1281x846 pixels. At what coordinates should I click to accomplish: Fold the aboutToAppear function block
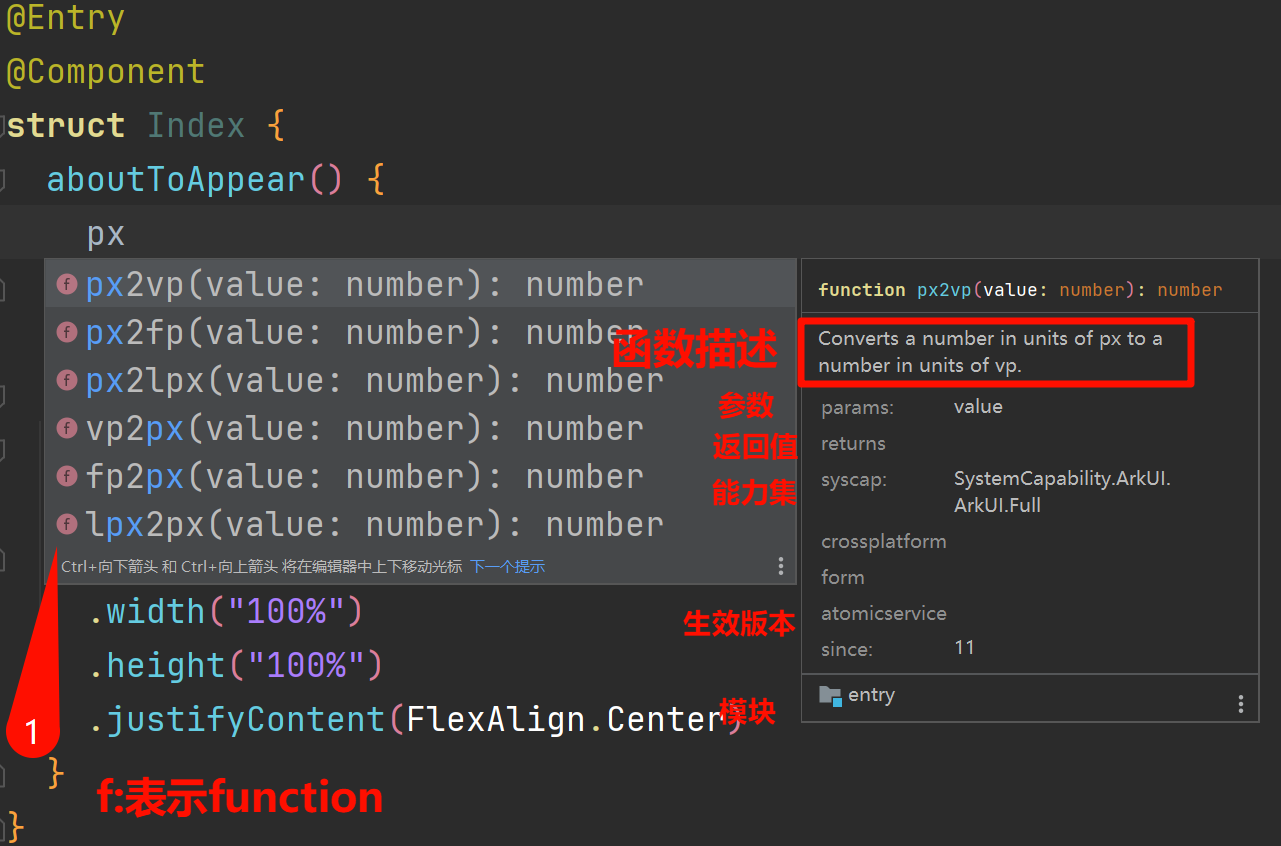(3, 181)
